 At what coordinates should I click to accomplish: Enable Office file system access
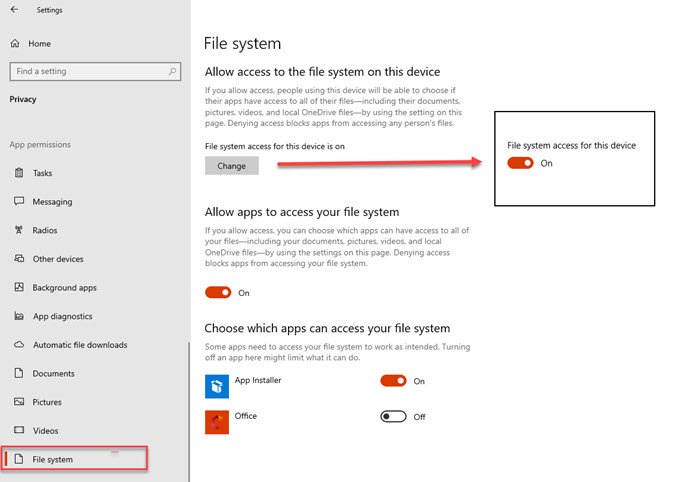click(394, 416)
